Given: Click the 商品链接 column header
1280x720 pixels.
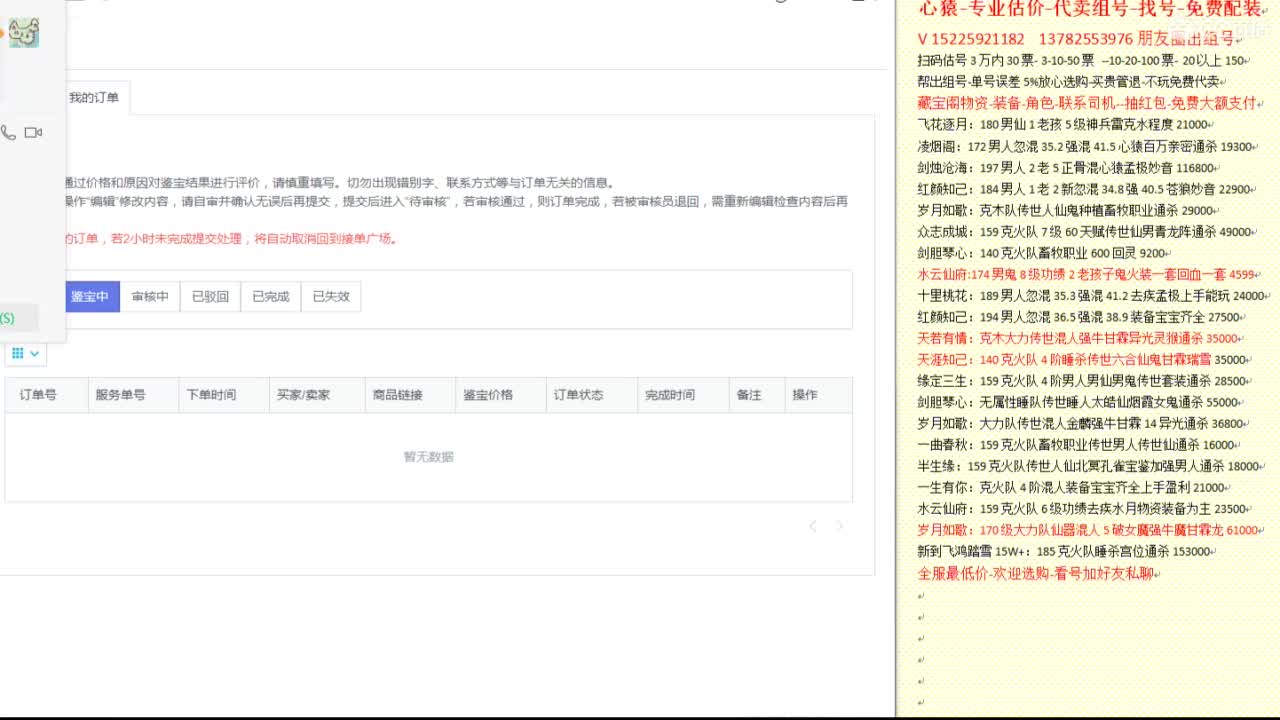Looking at the screenshot, I should tap(396, 394).
